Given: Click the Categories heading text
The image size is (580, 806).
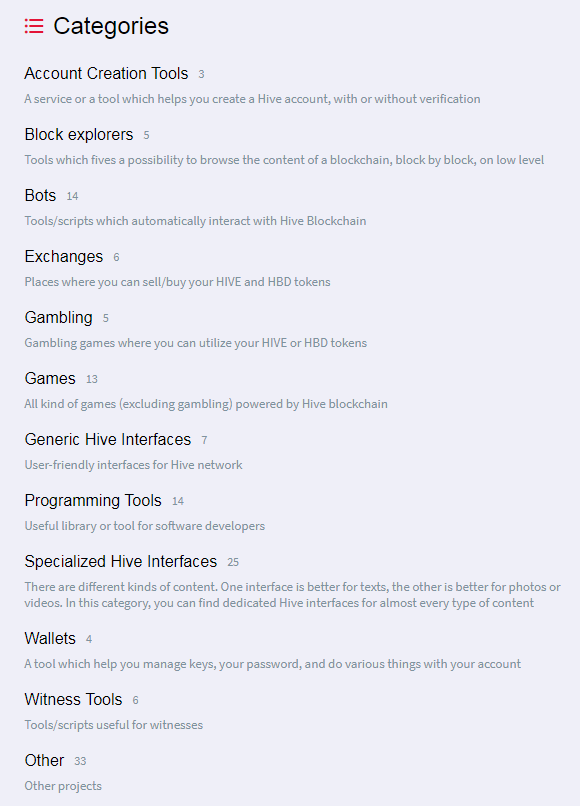Looking at the screenshot, I should pyautogui.click(x=111, y=26).
